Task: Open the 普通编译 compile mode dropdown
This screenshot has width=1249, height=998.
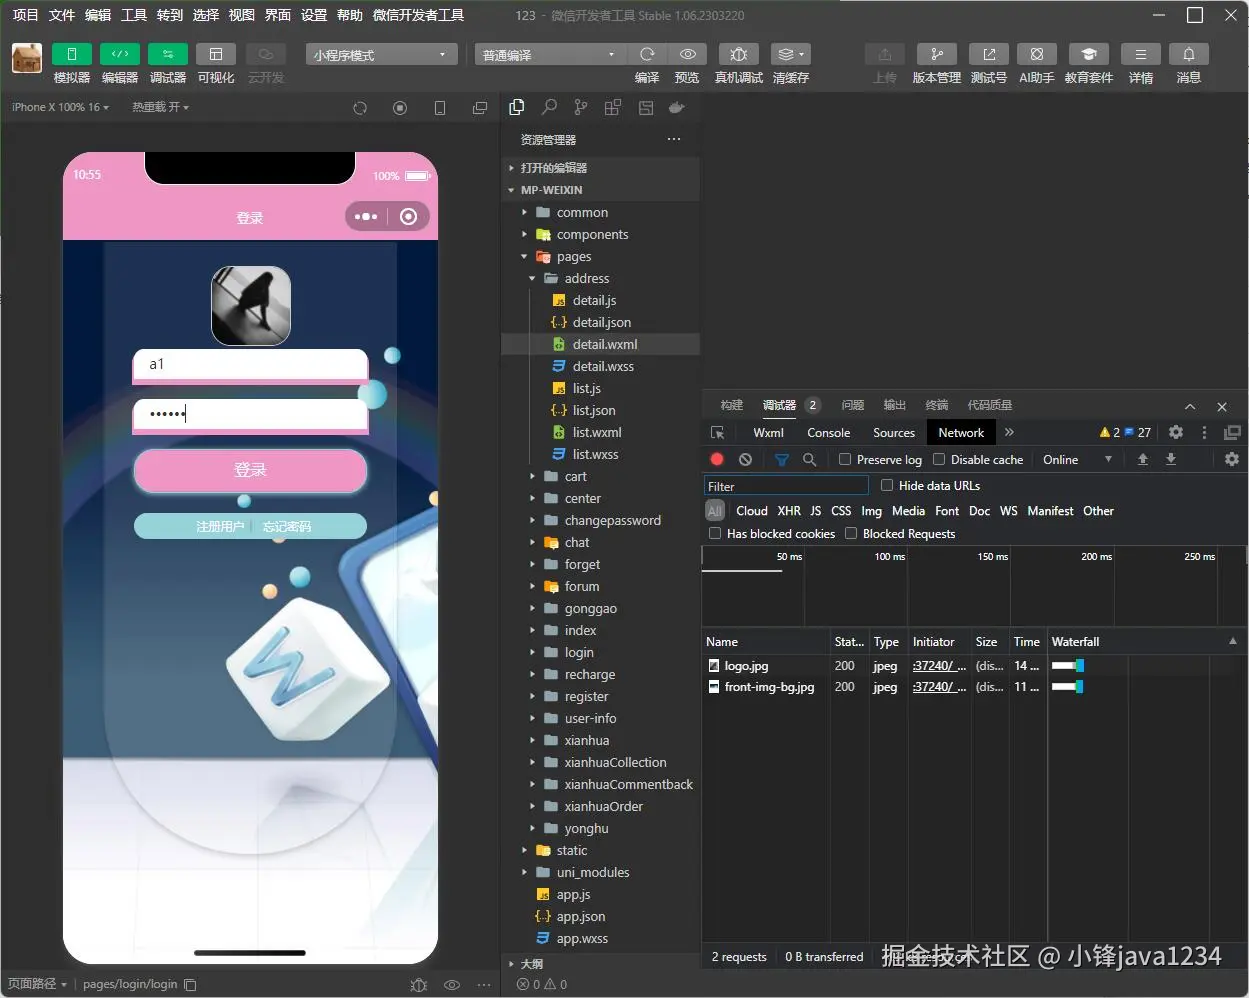Action: 549,54
